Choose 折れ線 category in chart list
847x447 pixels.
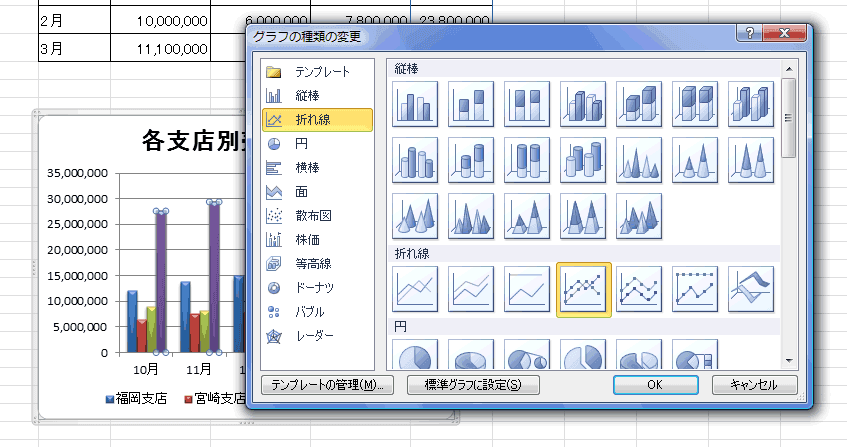[x=318, y=120]
